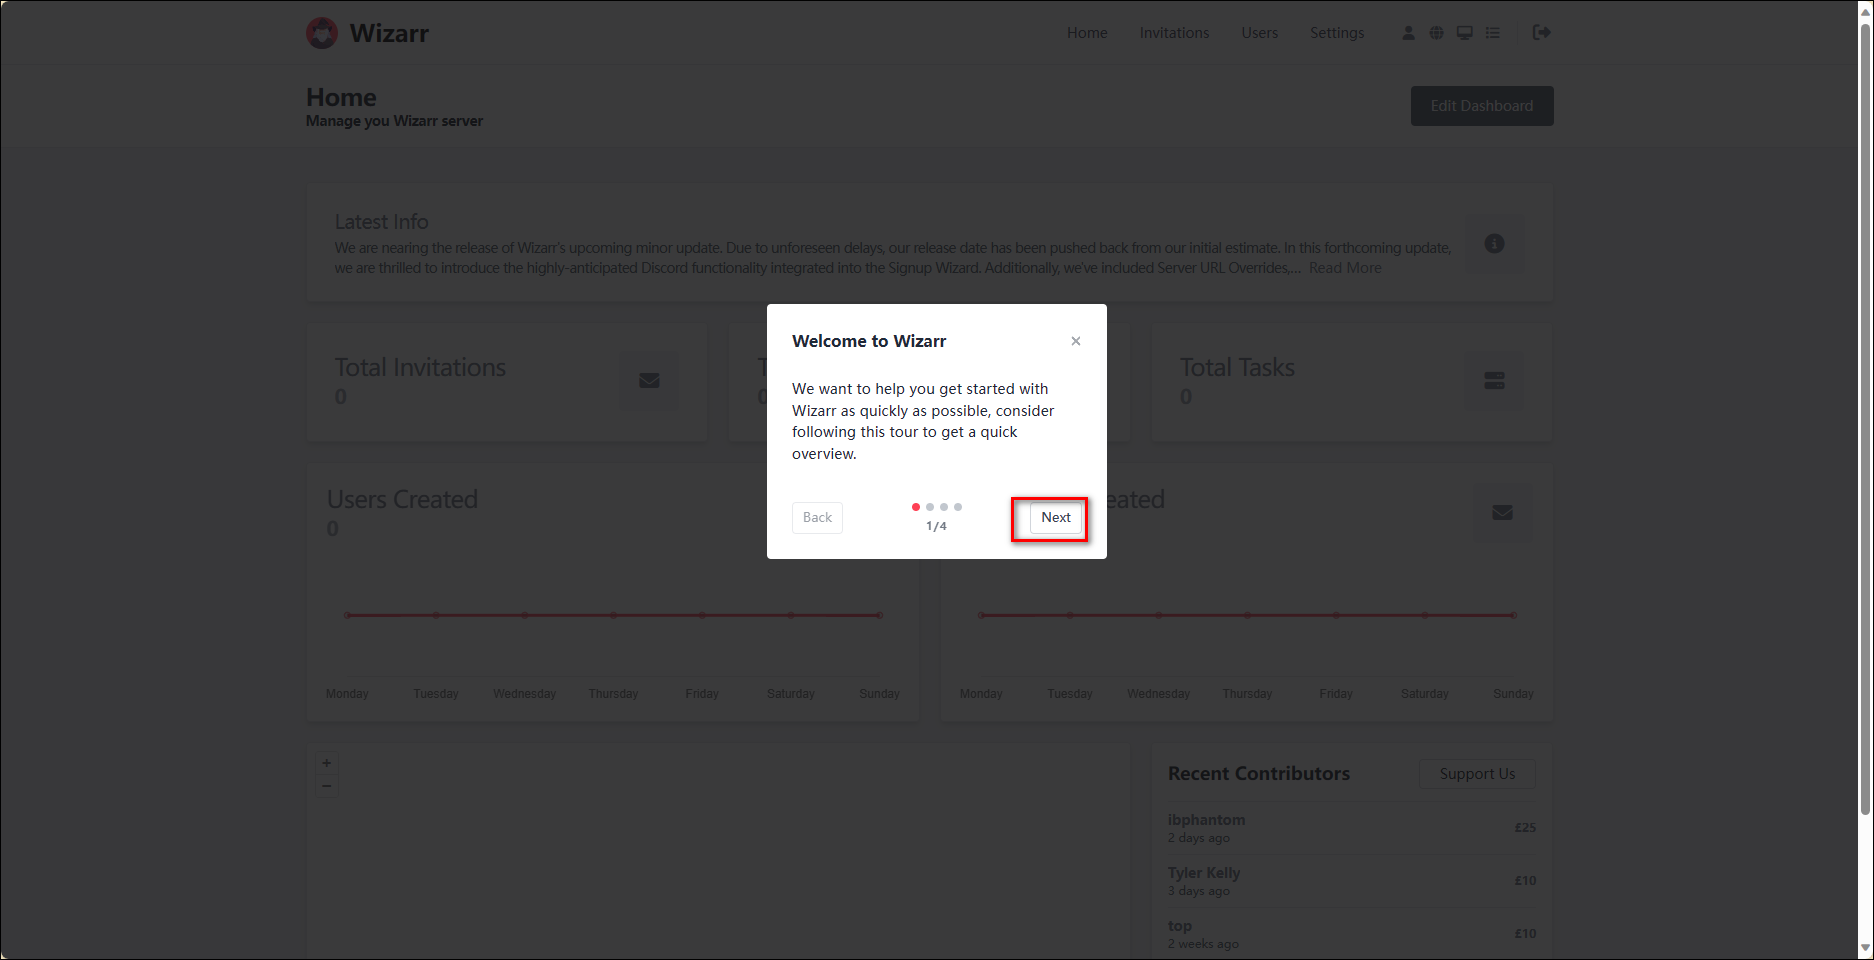Click the disabled Back button in the tour
This screenshot has width=1874, height=960.
coord(817,518)
